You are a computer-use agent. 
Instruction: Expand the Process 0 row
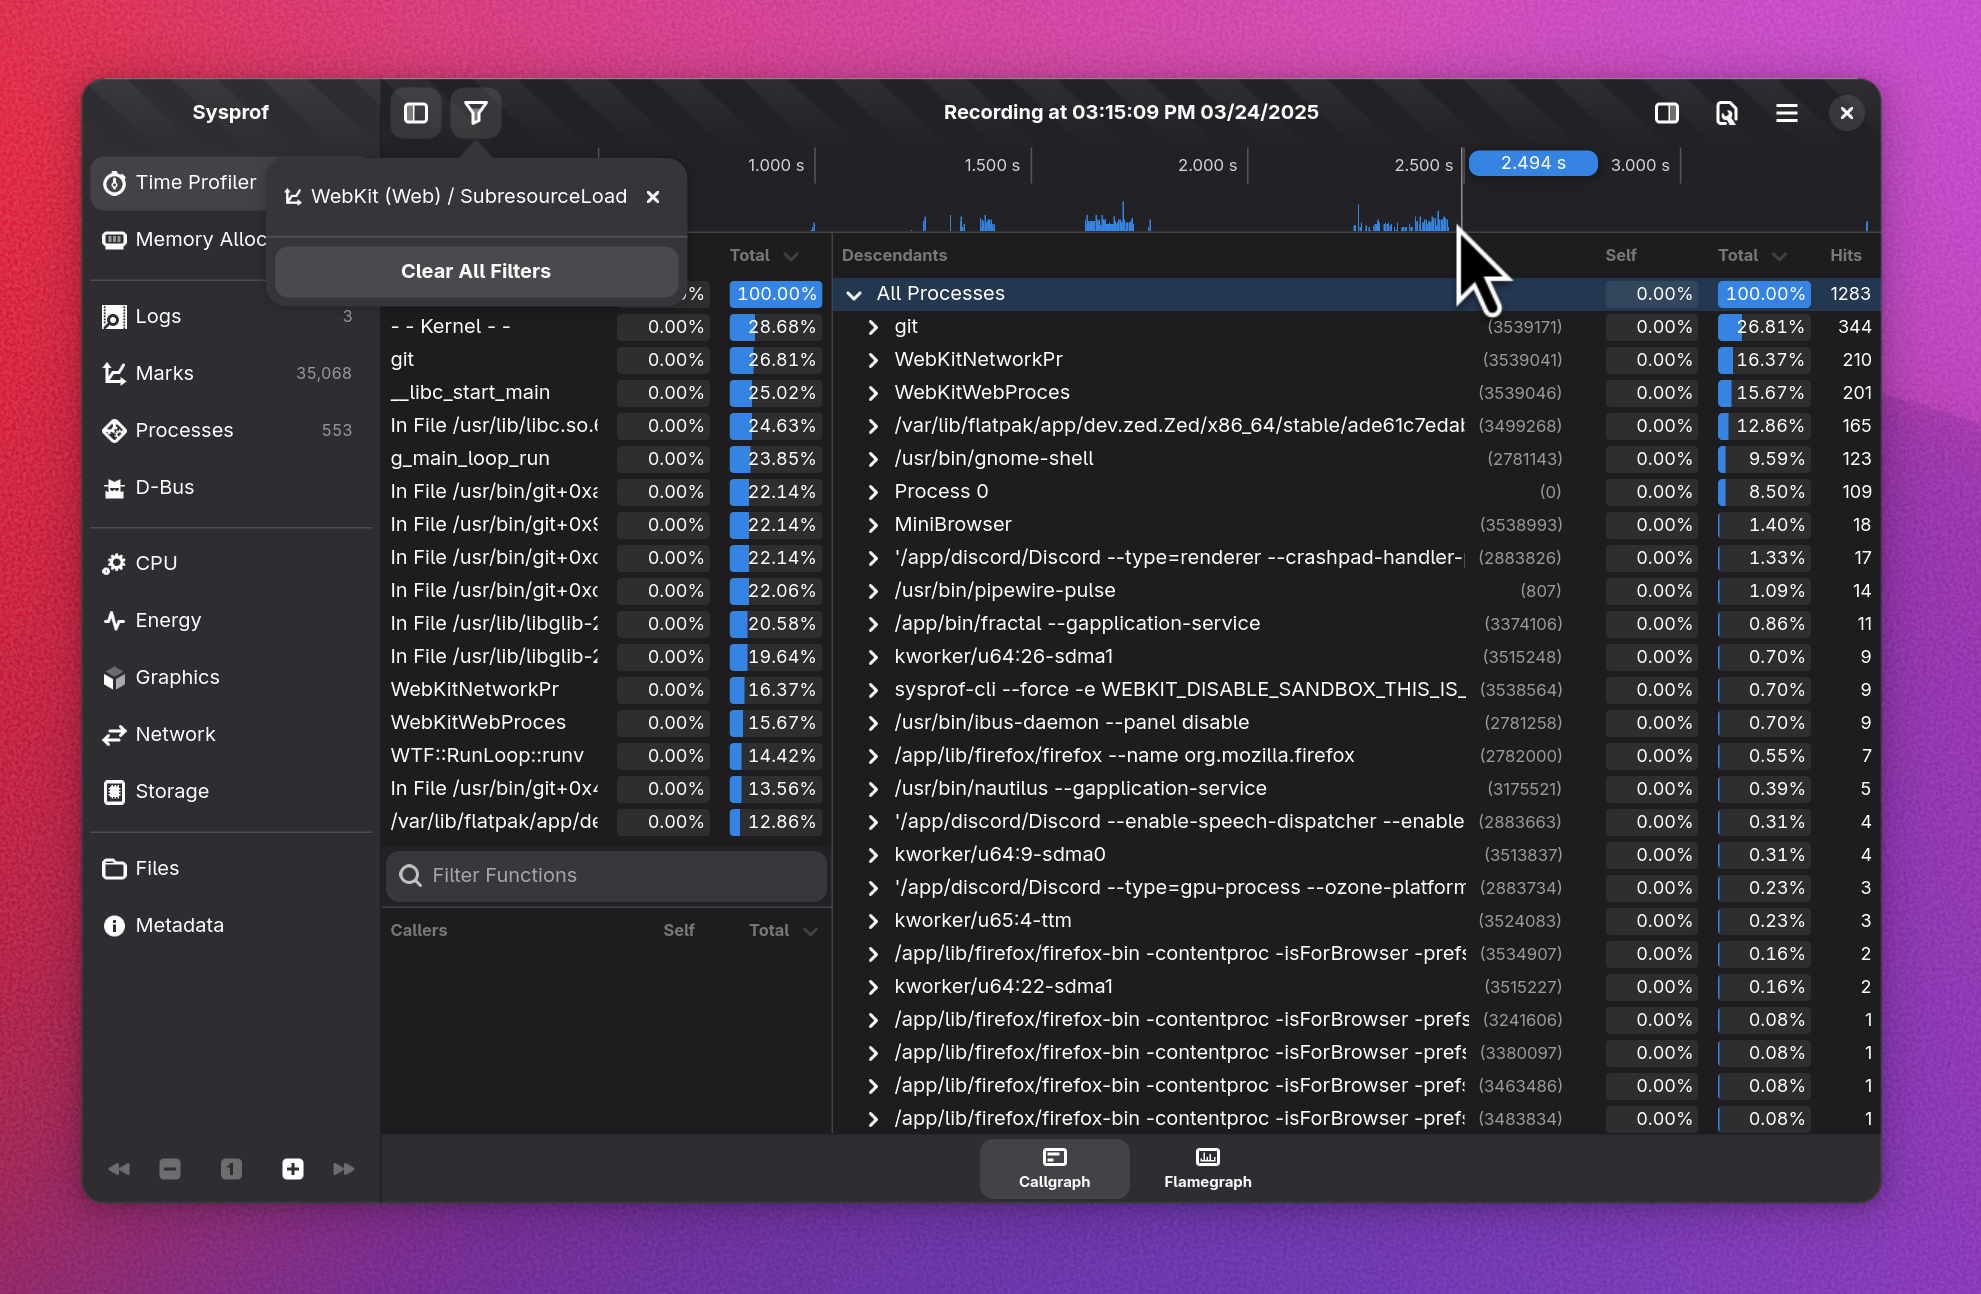point(873,492)
